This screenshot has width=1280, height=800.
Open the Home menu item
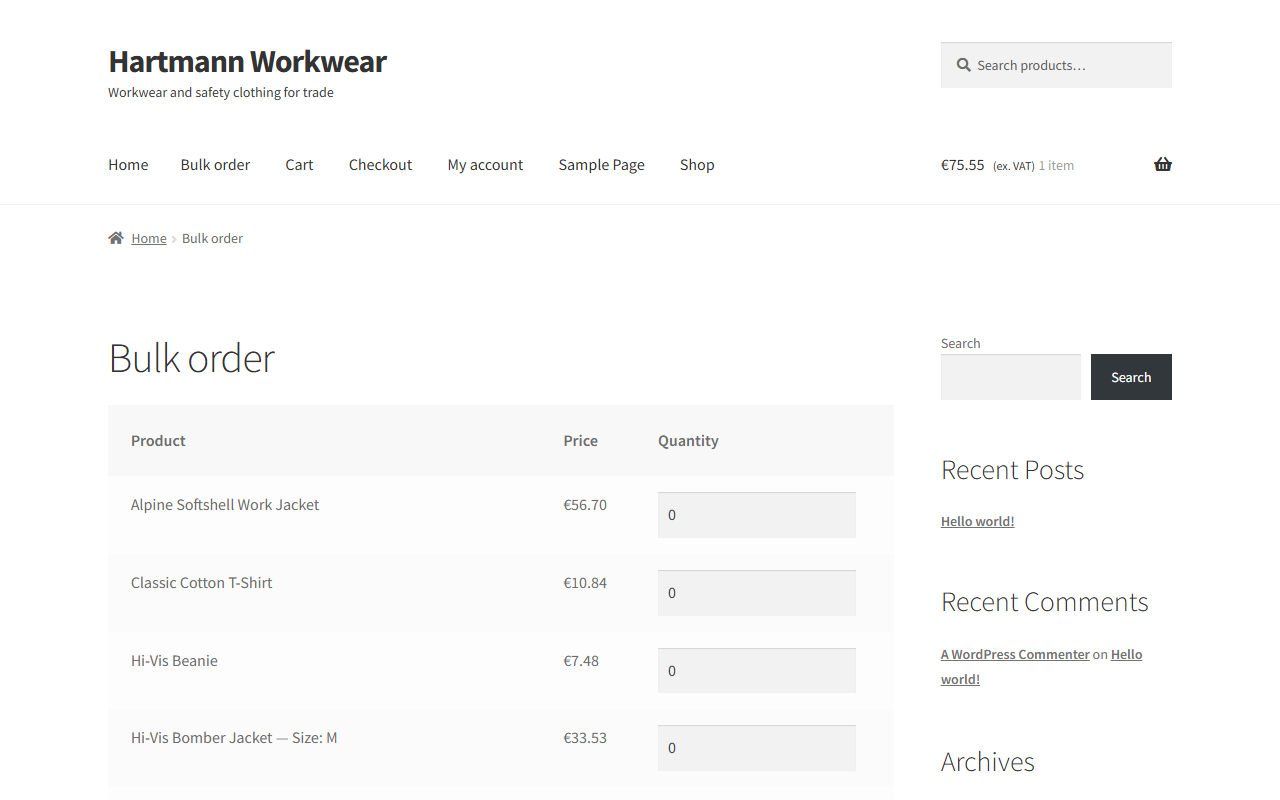(128, 165)
